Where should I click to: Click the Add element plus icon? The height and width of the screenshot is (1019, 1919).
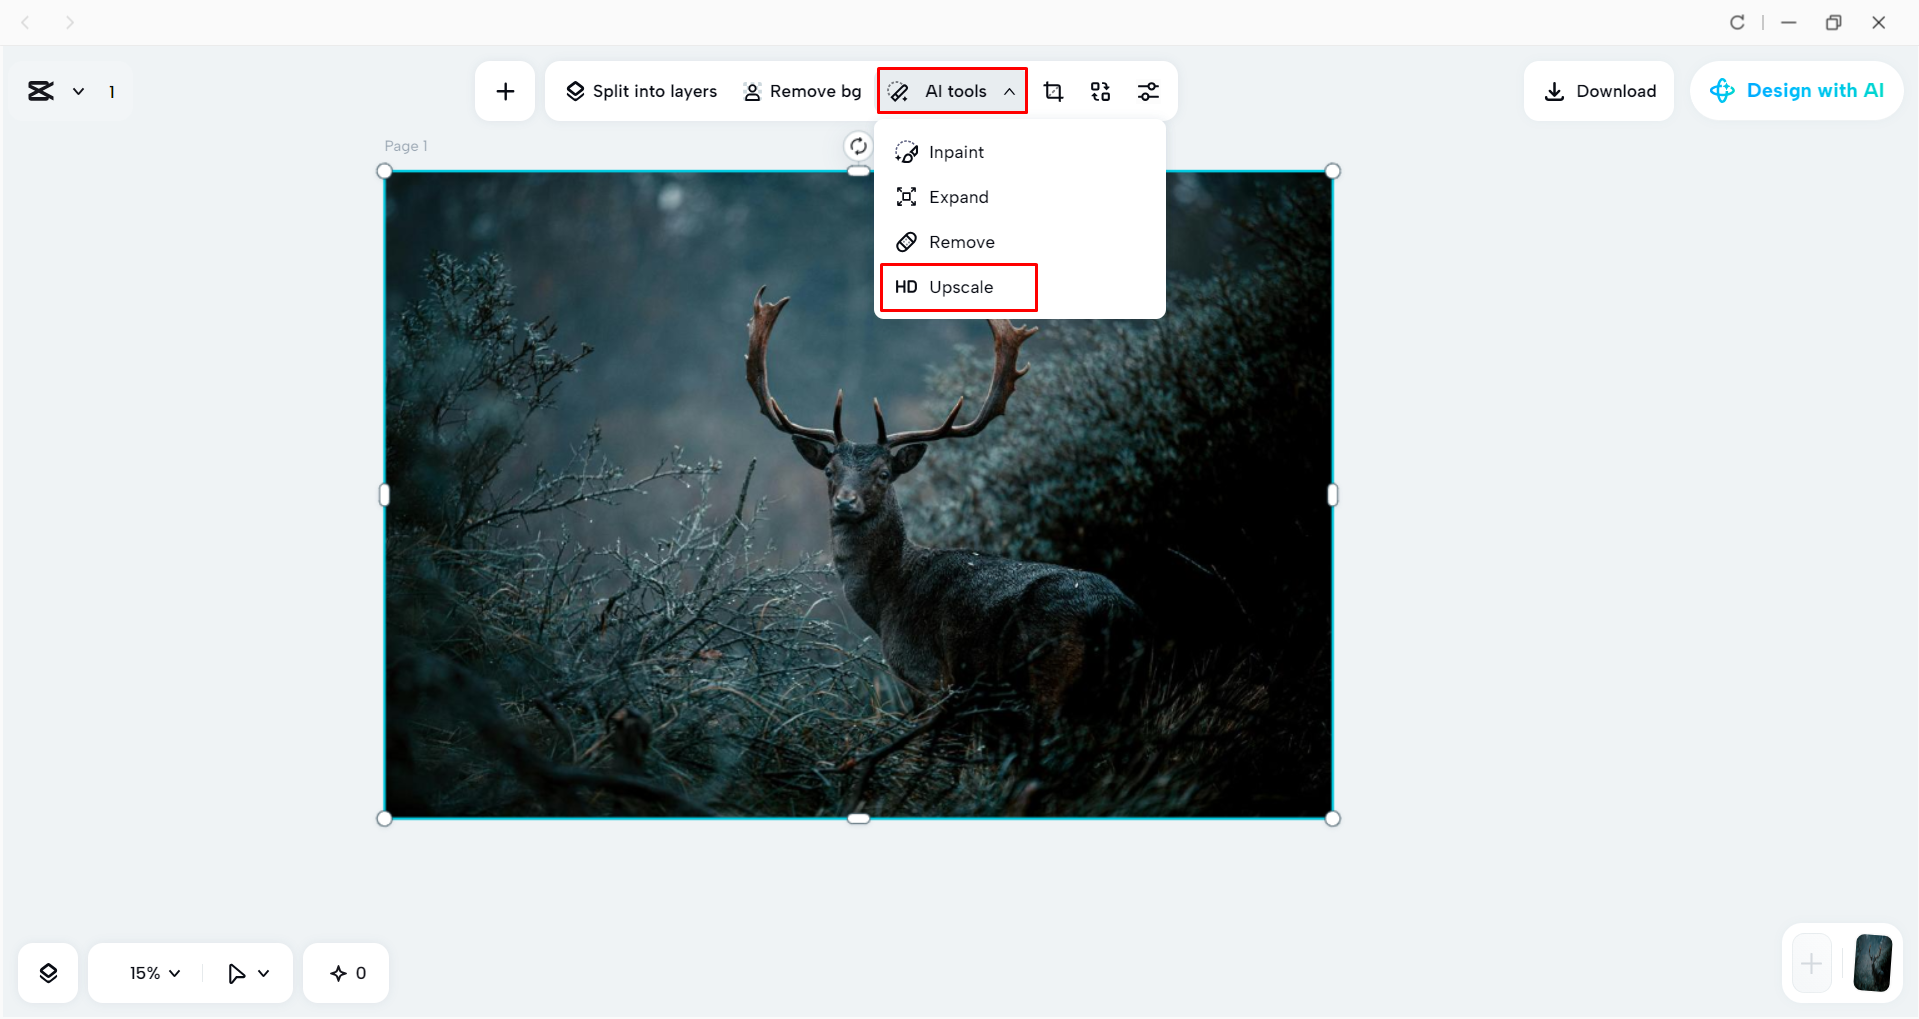pyautogui.click(x=505, y=90)
